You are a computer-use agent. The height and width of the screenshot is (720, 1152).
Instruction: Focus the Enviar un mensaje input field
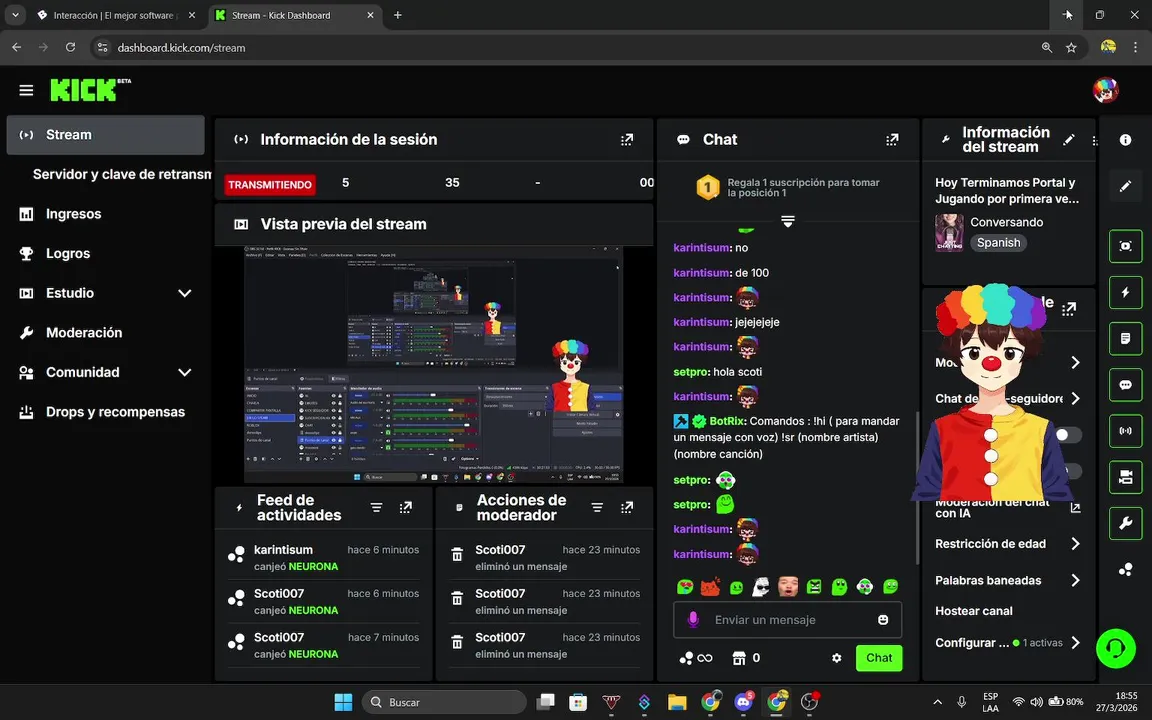[x=787, y=619]
